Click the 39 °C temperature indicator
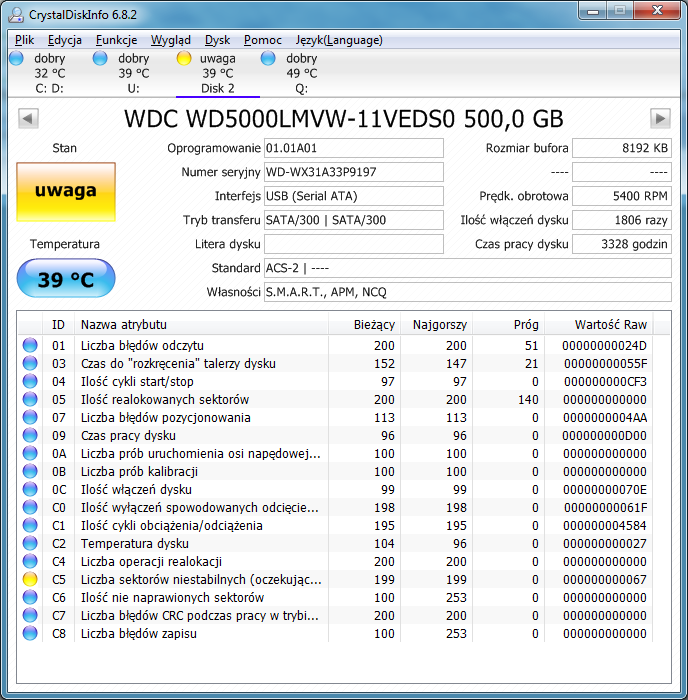The width and height of the screenshot is (688, 700). [66, 280]
